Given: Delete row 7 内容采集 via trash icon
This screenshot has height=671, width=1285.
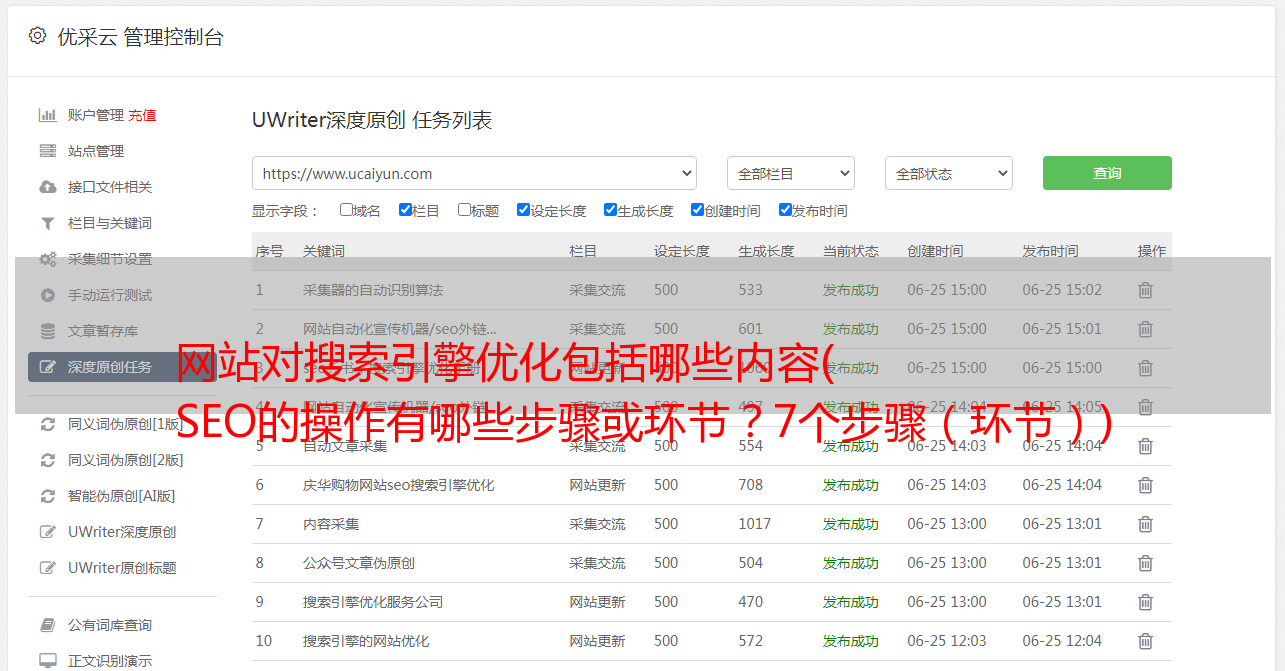Looking at the screenshot, I should pyautogui.click(x=1146, y=524).
